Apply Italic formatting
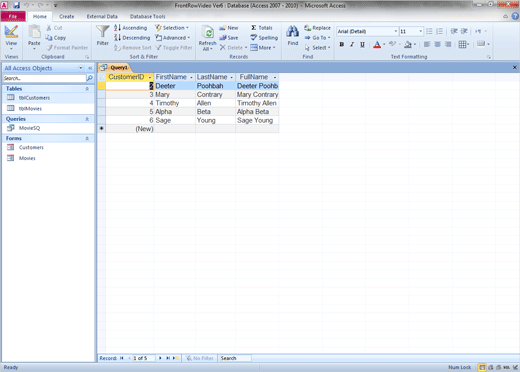 click(352, 44)
